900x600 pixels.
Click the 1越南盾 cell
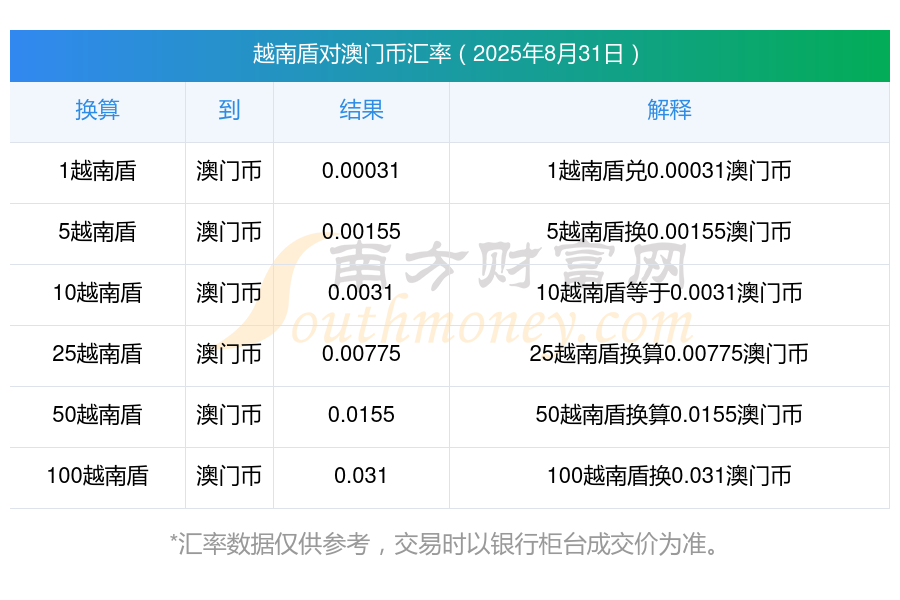click(98, 171)
